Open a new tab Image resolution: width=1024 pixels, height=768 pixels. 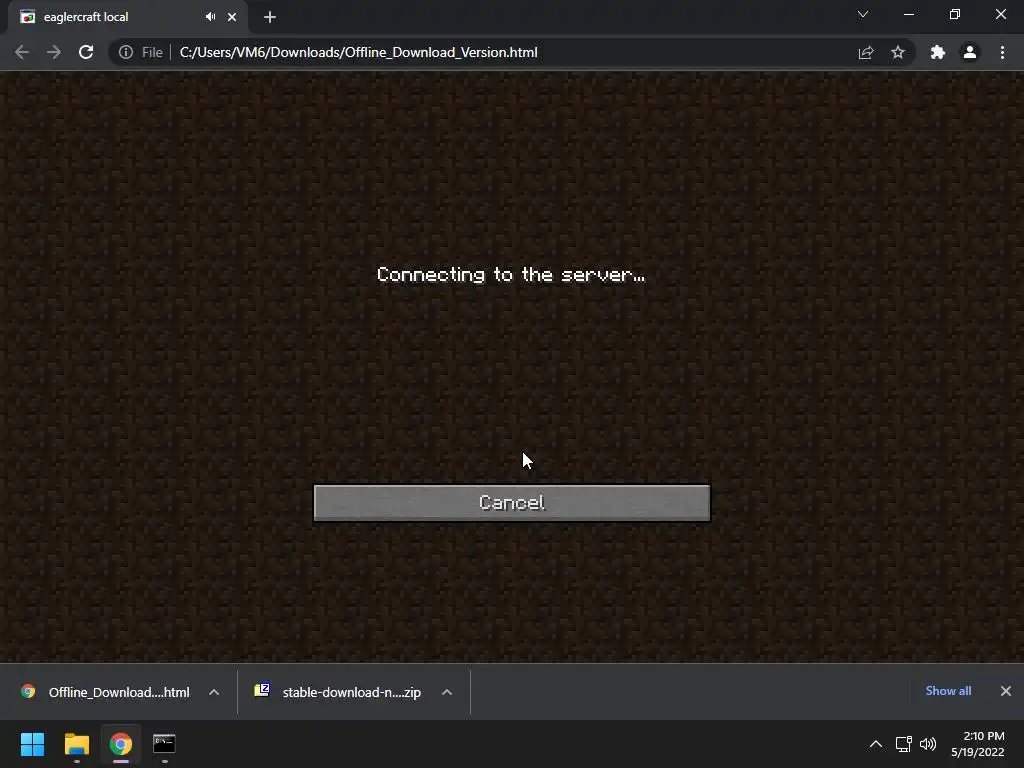click(270, 17)
